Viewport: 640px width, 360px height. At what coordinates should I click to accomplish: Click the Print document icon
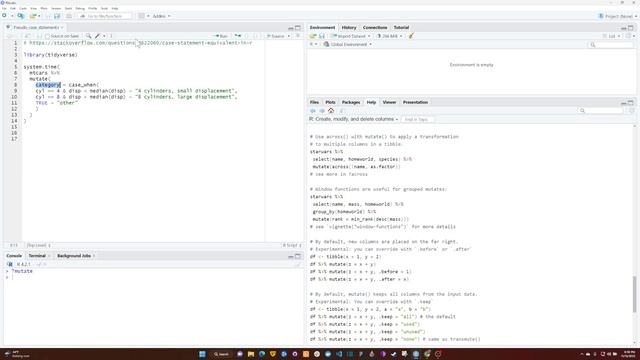tap(69, 16)
